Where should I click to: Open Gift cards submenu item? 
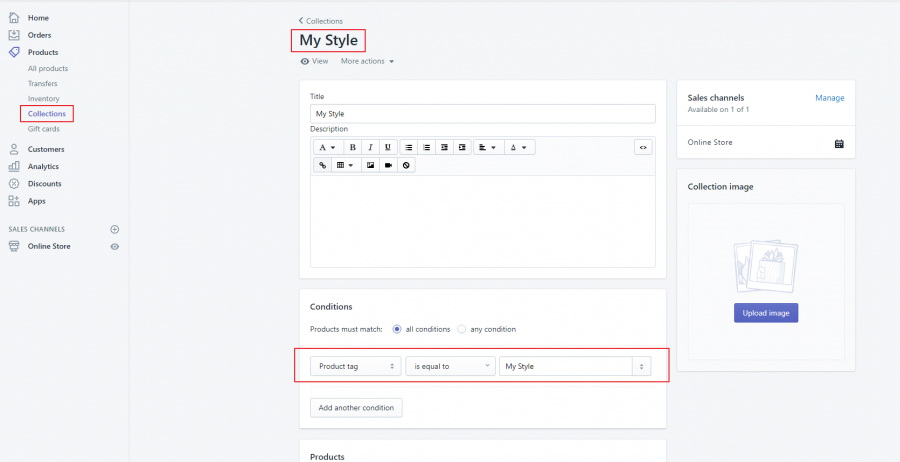44,129
